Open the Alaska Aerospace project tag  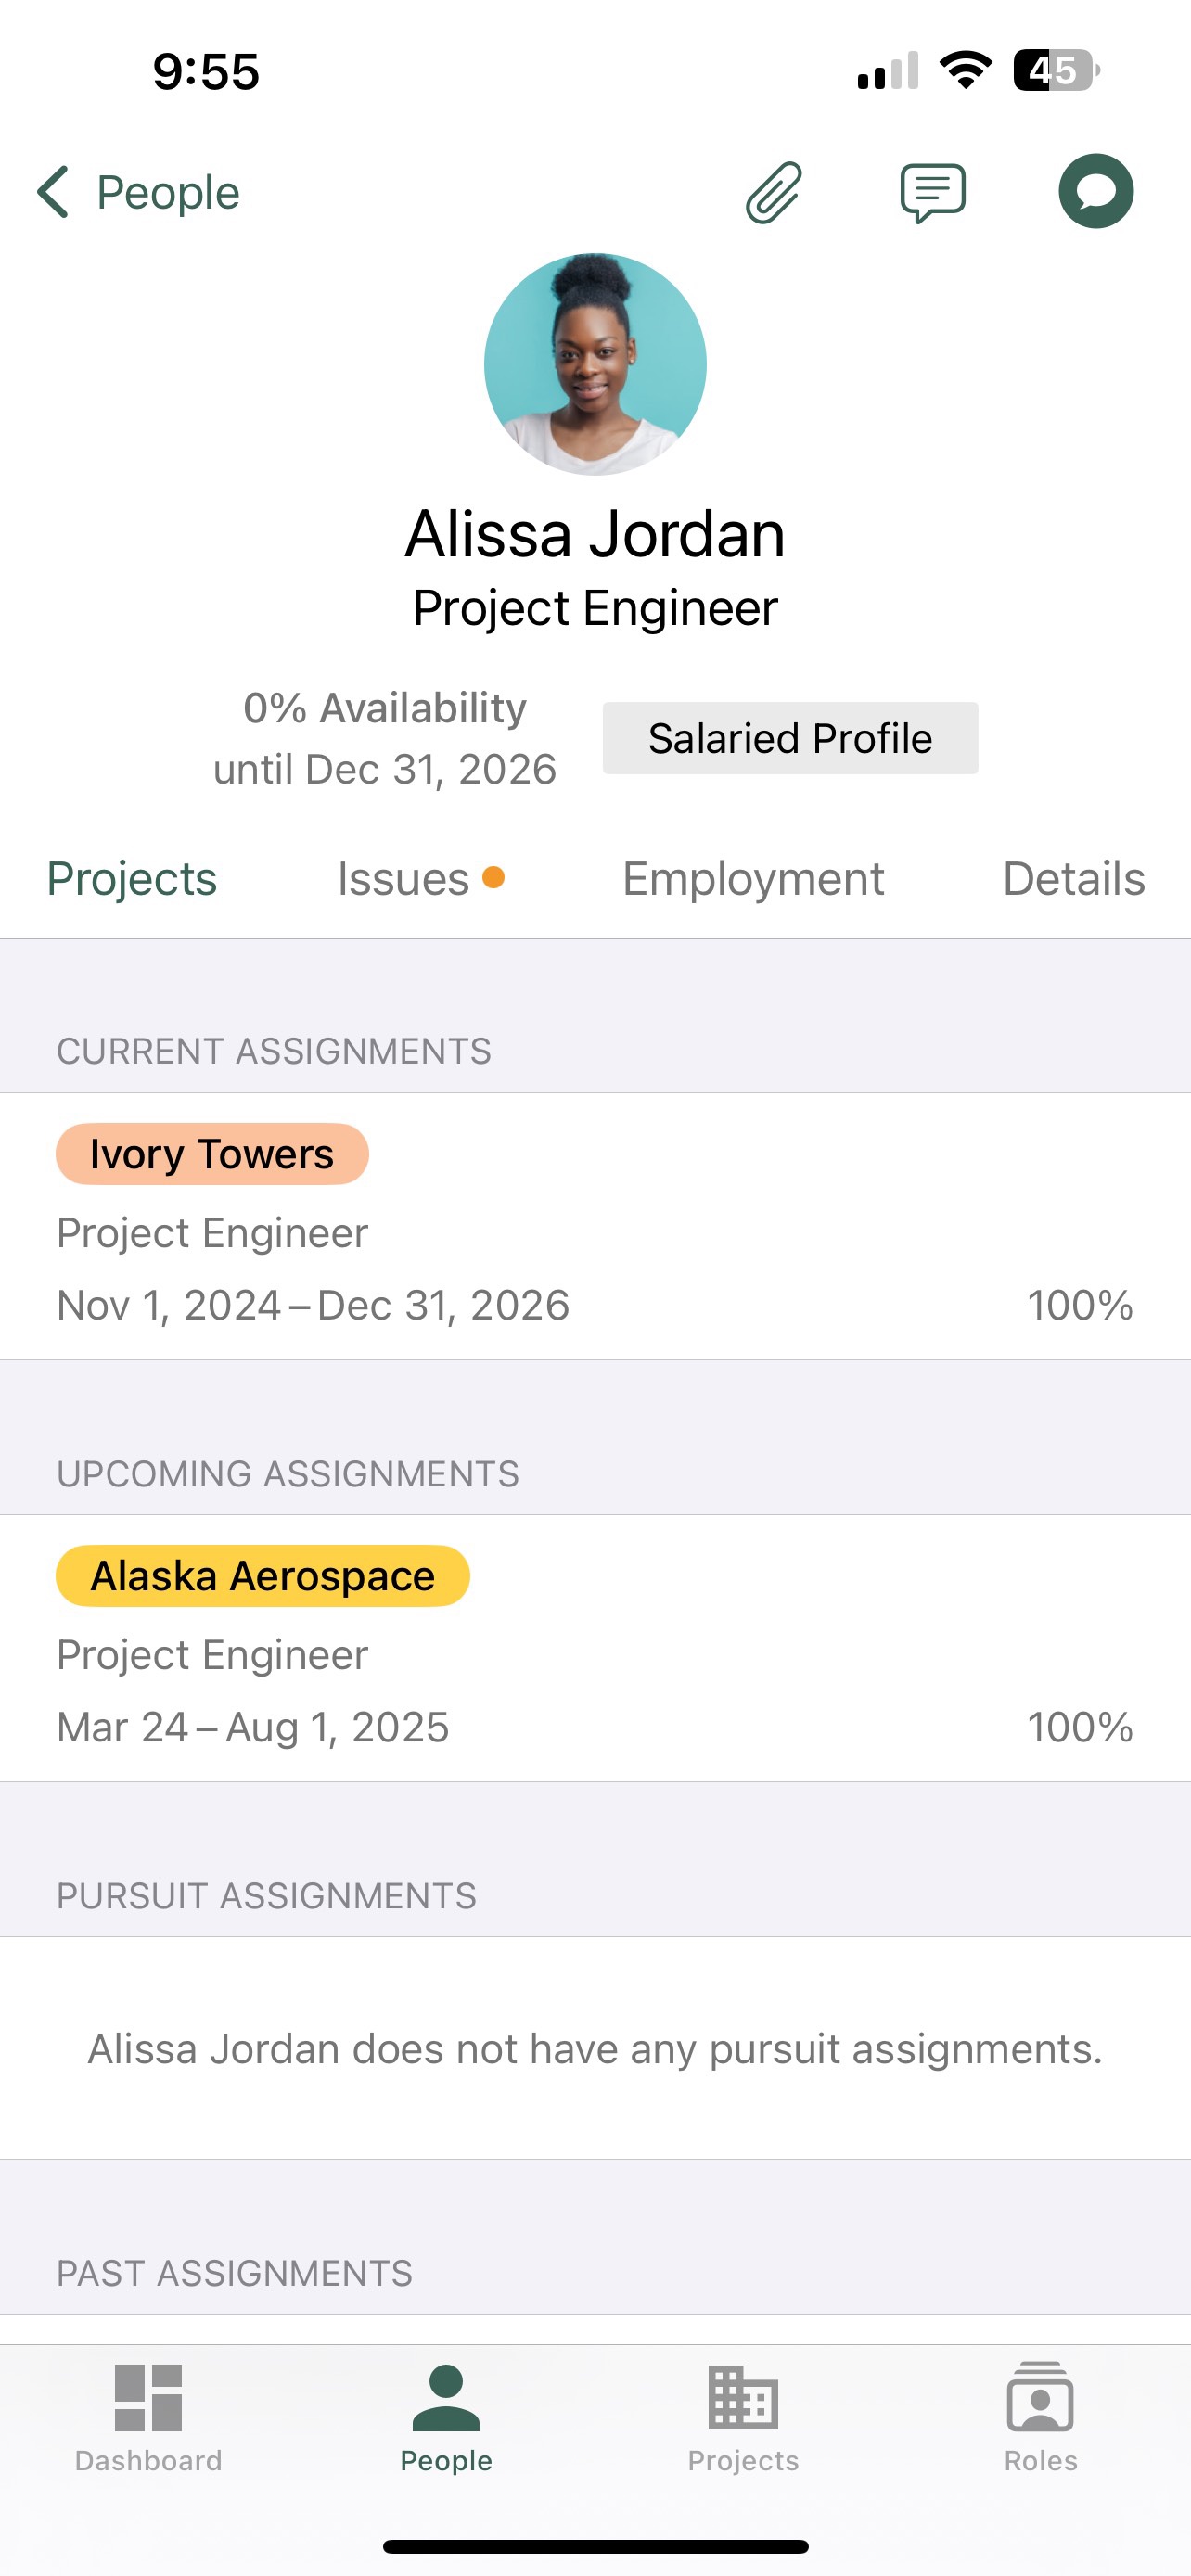pyautogui.click(x=263, y=1576)
